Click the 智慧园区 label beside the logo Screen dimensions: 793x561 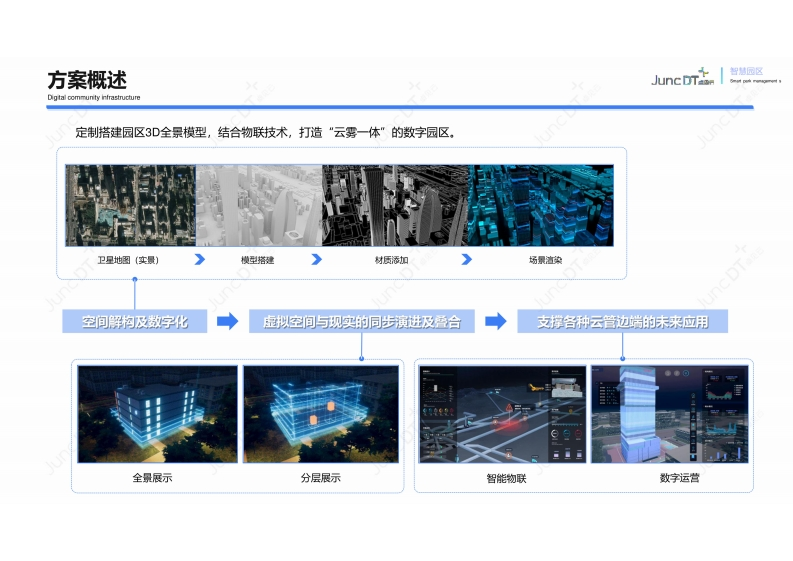[746, 71]
